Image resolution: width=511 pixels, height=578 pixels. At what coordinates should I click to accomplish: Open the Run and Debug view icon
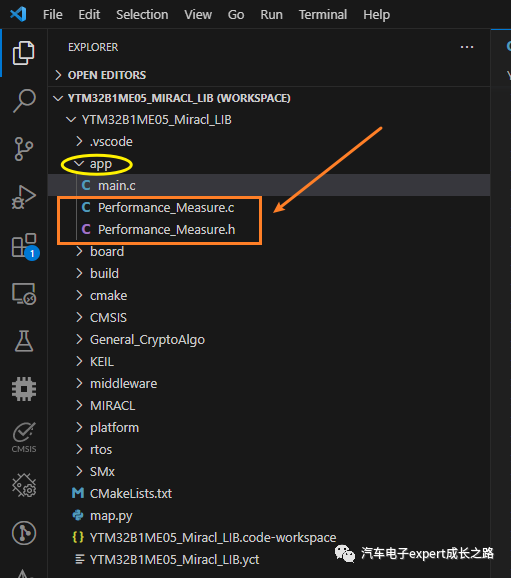24,197
